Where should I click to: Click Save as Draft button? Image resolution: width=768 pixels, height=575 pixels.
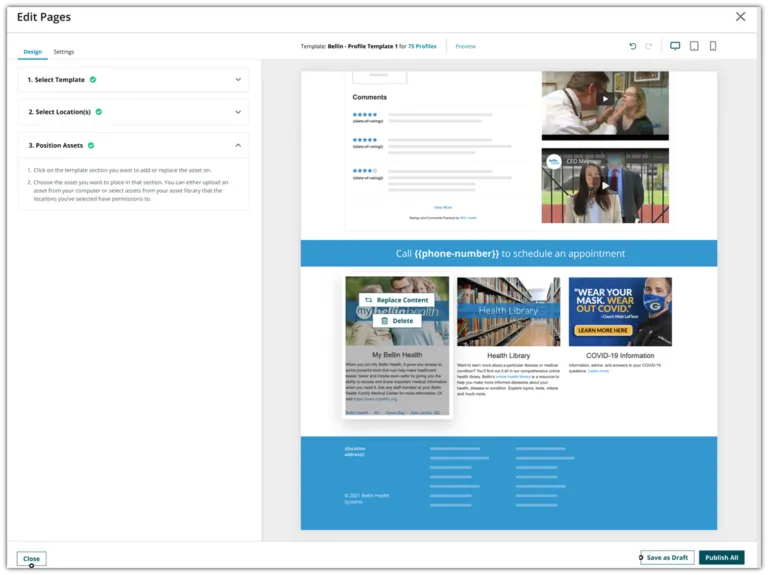point(667,557)
